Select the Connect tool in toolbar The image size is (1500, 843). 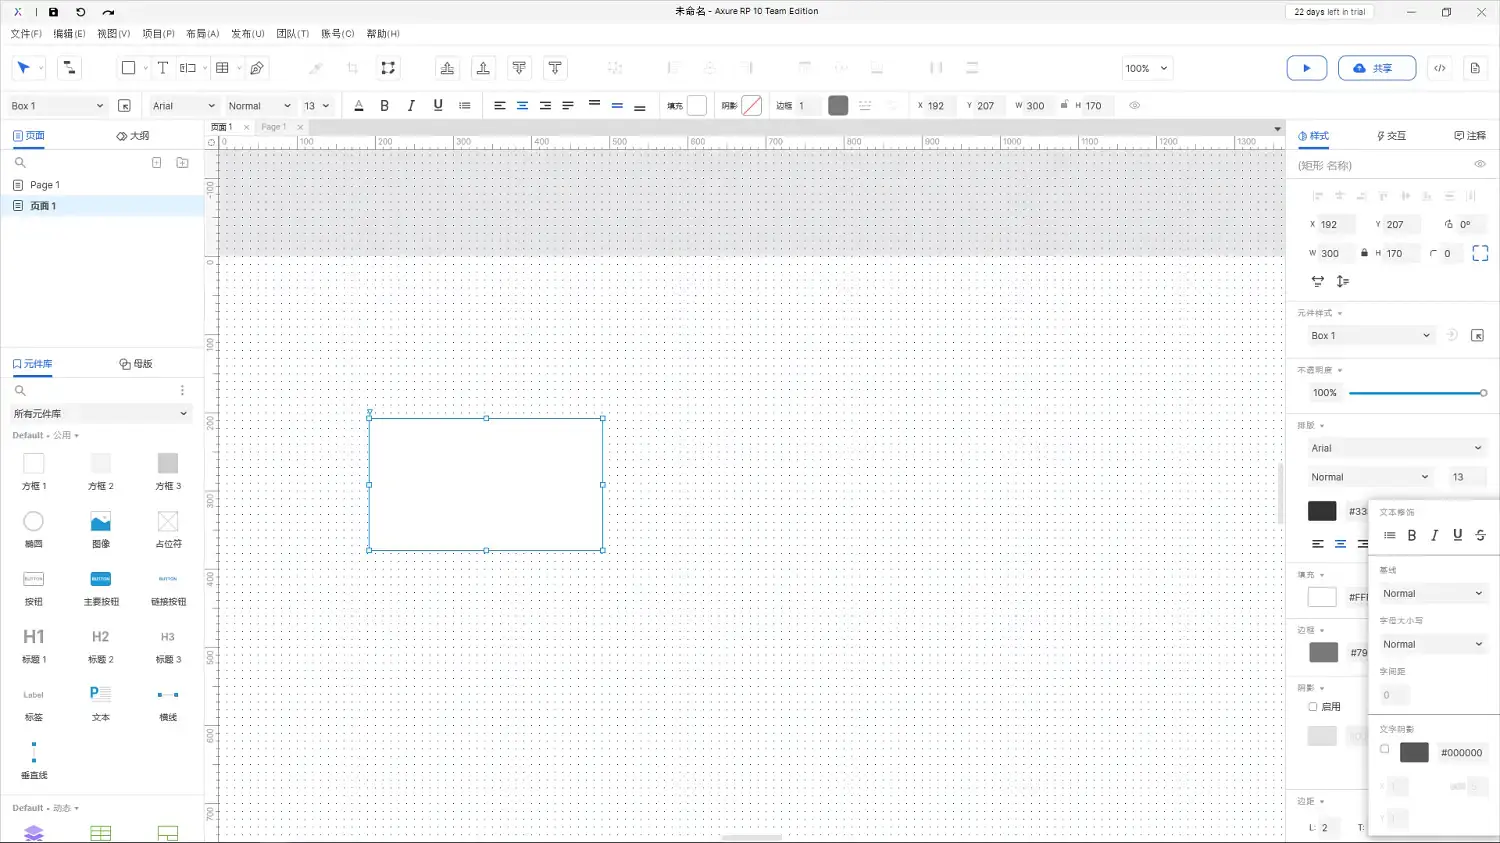(69, 68)
